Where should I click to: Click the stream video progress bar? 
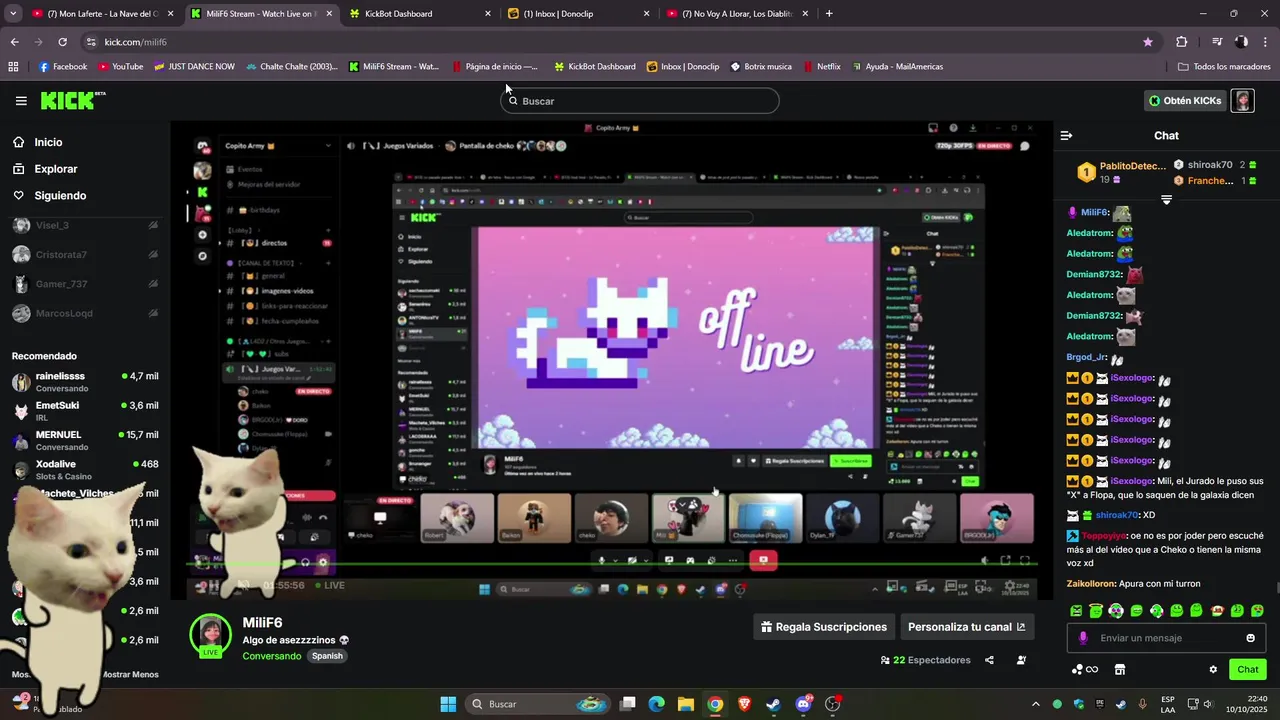612,565
